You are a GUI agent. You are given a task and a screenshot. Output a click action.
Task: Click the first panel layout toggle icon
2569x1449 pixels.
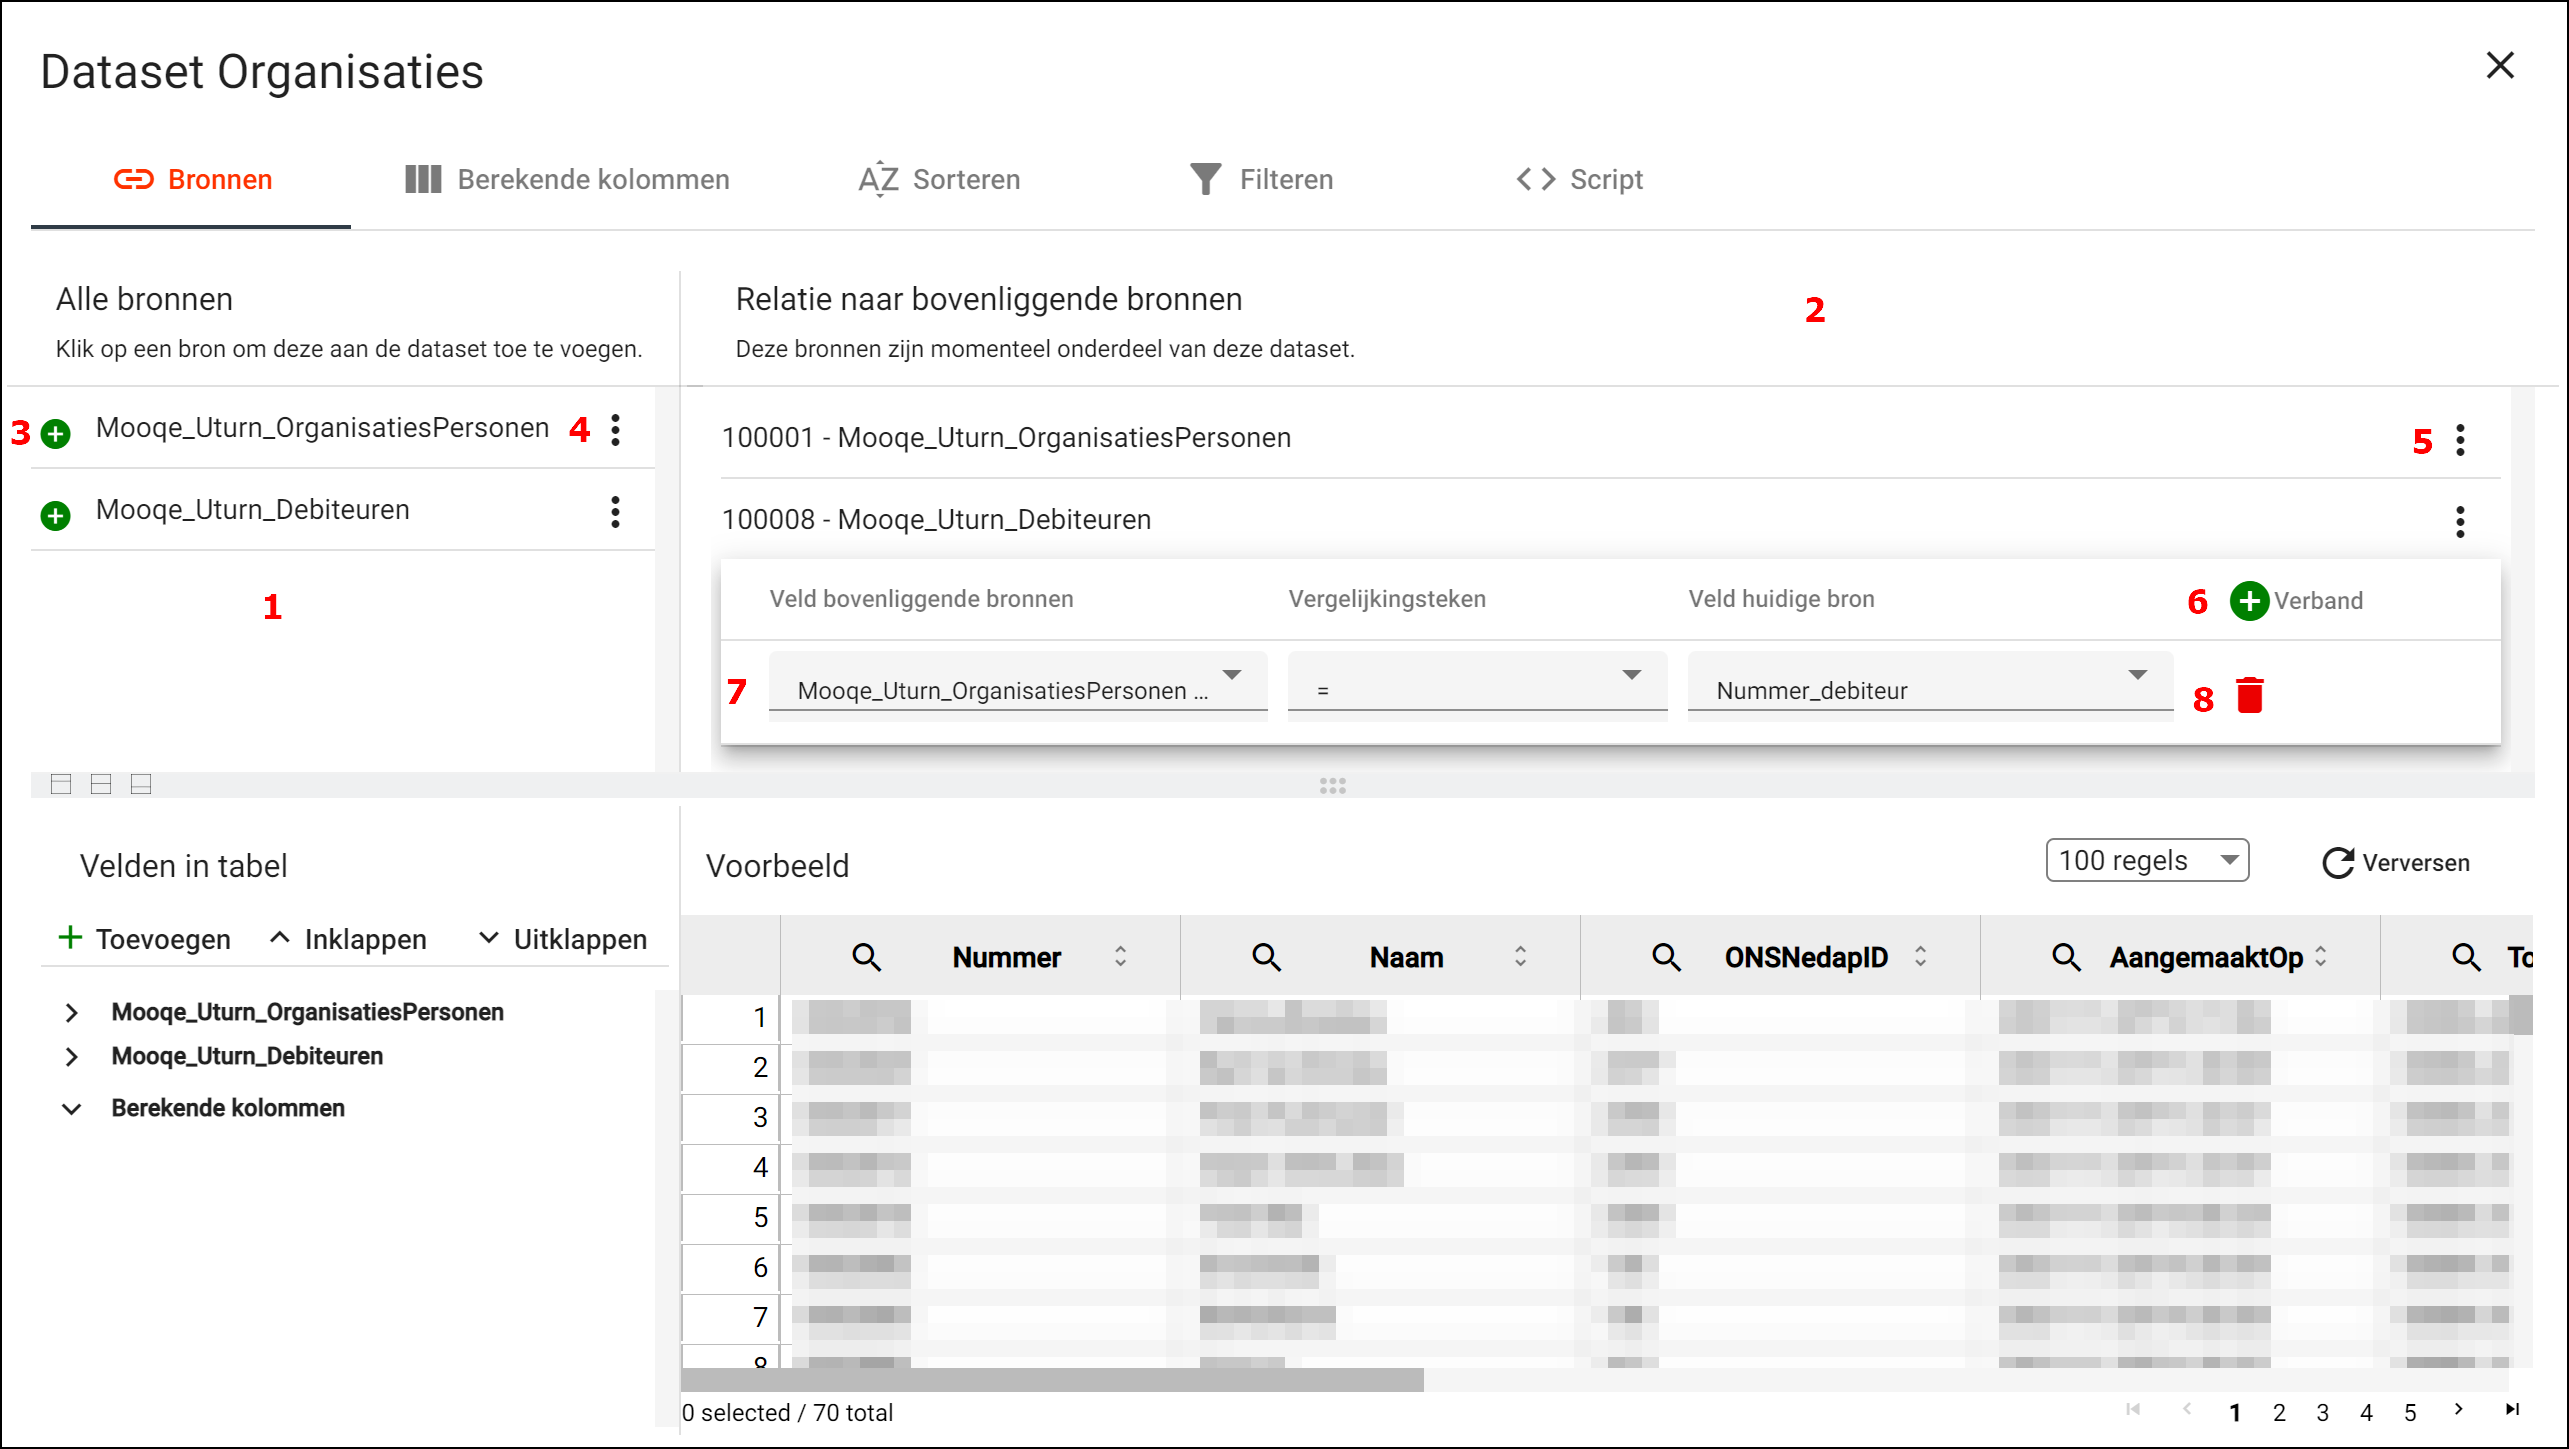(x=61, y=784)
